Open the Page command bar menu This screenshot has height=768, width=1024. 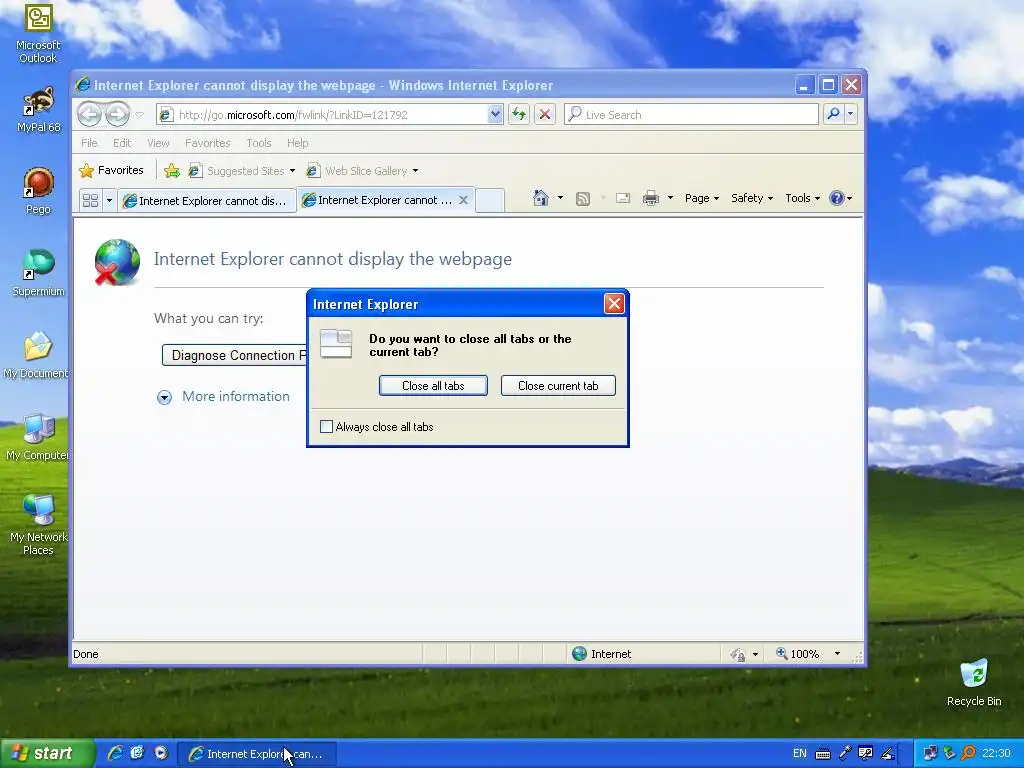point(701,198)
